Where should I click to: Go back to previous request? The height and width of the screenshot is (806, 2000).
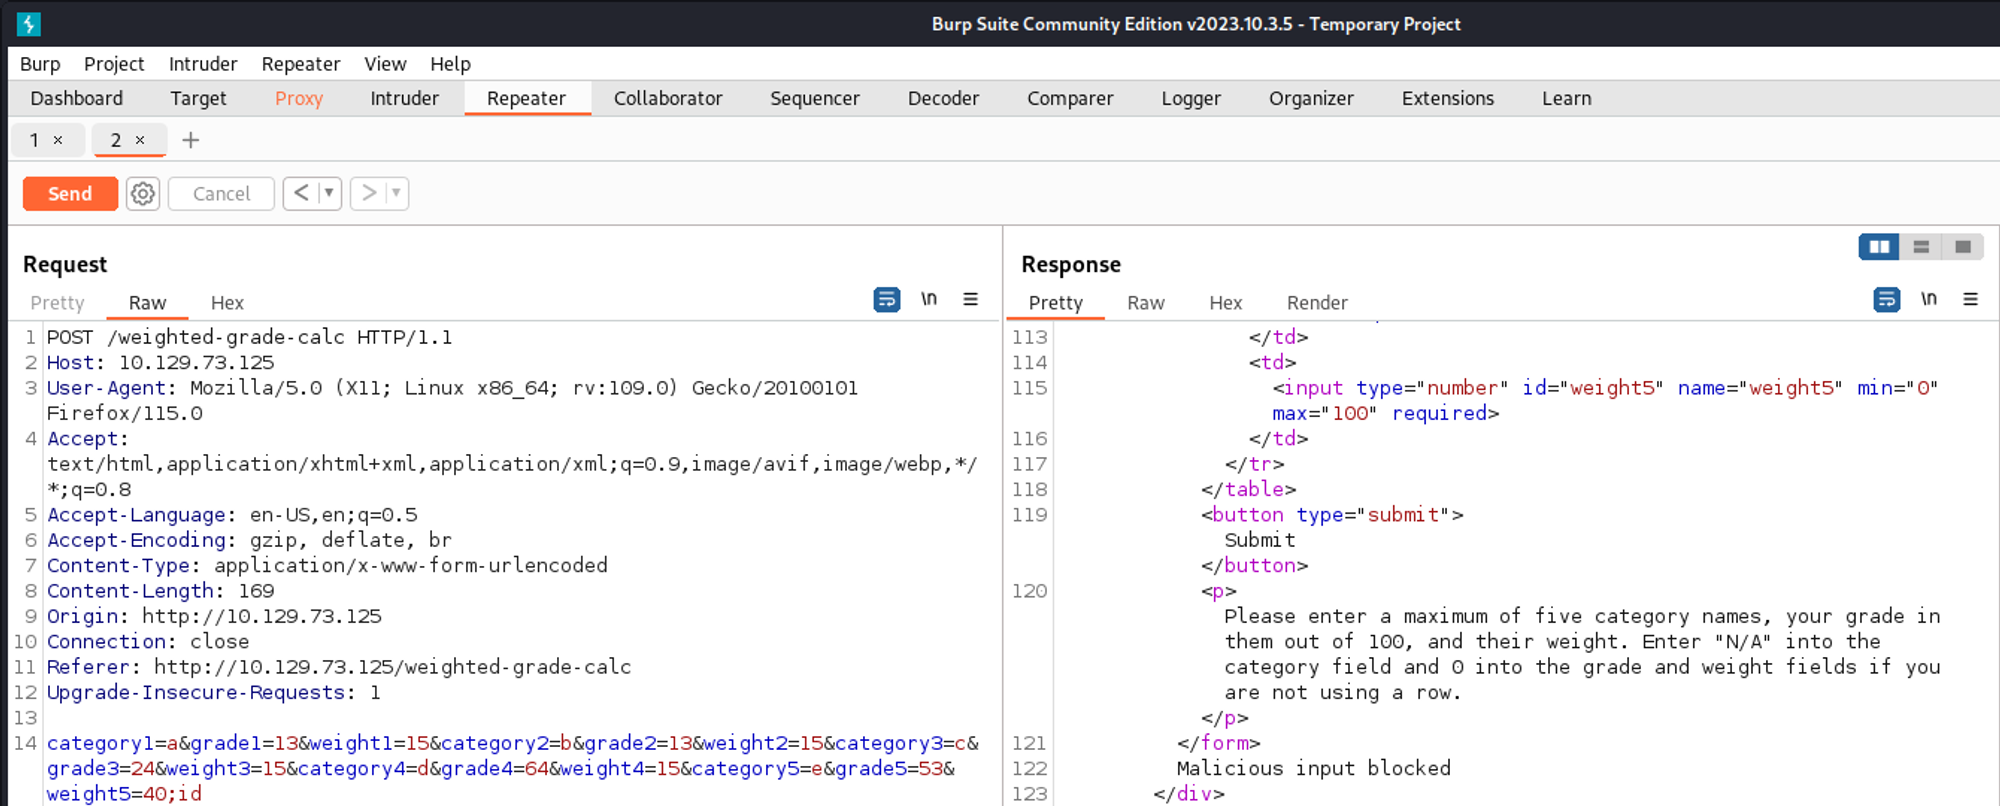click(x=301, y=193)
